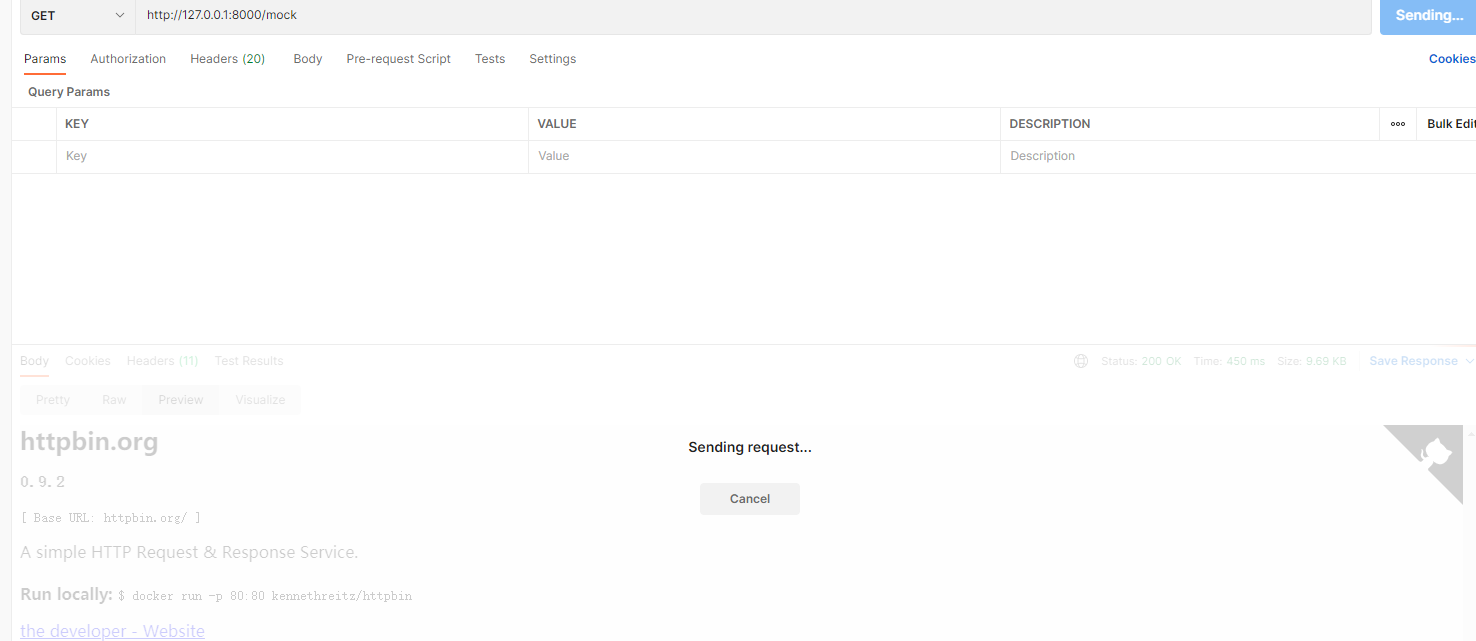
Task: Select the response Cookies tab
Action: point(88,361)
